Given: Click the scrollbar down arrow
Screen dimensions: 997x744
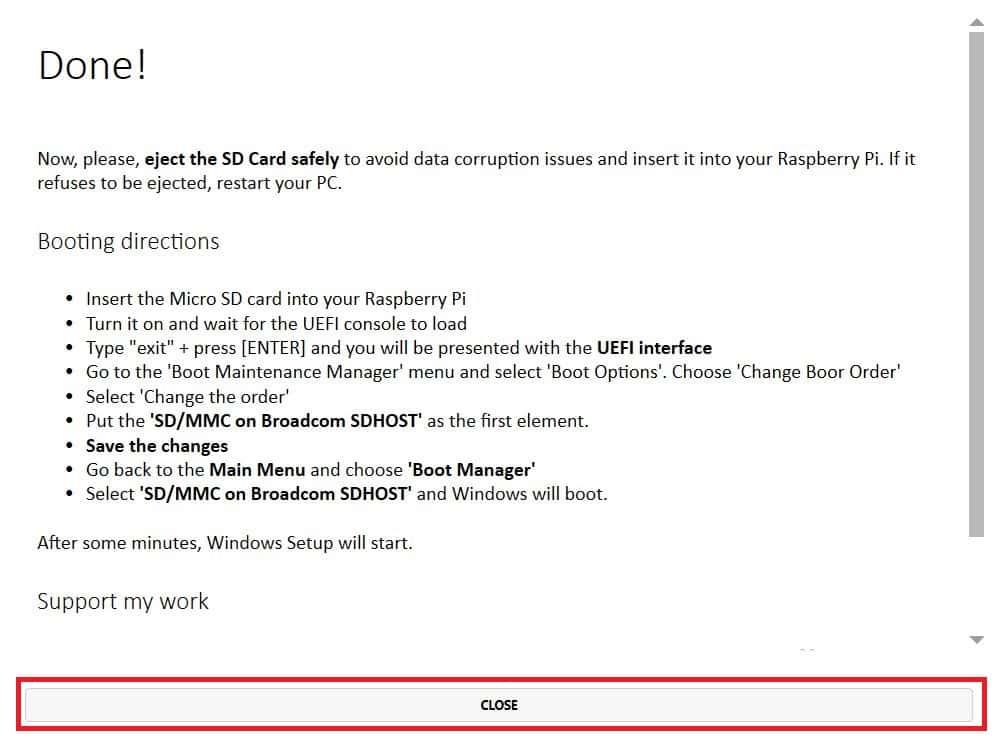Looking at the screenshot, I should tap(977, 640).
